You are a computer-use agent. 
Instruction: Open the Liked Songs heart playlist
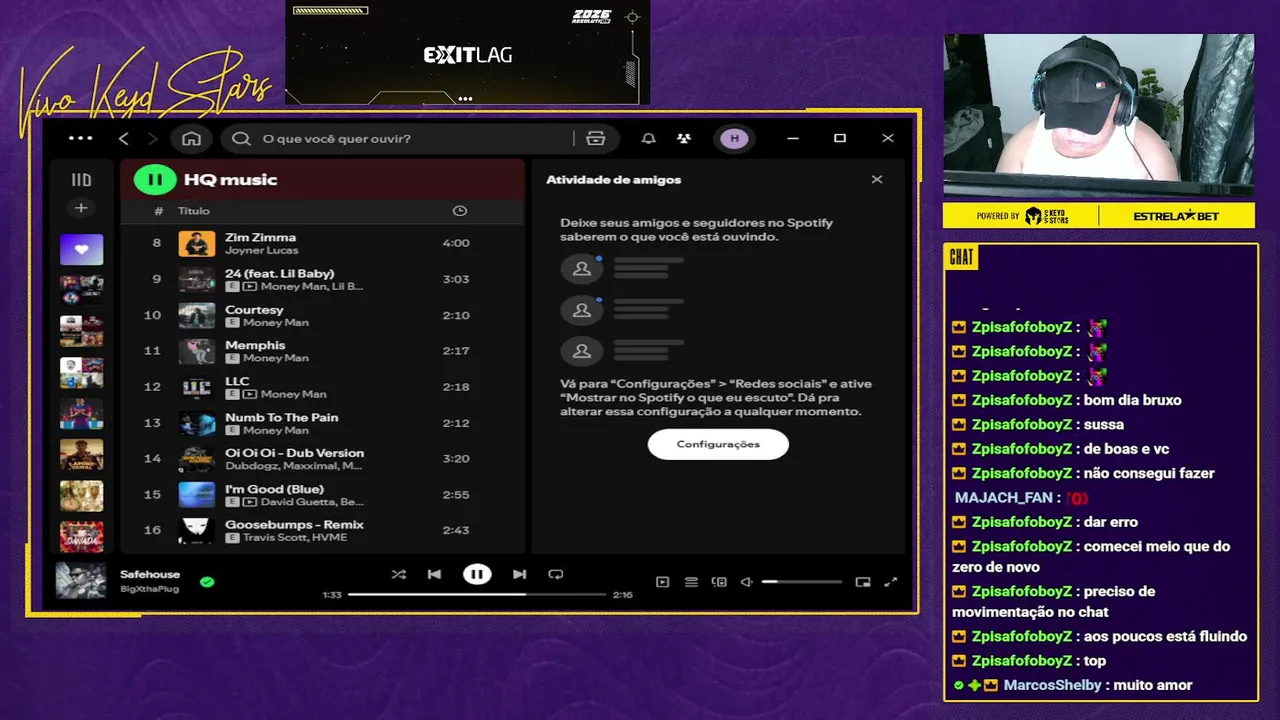[81, 249]
